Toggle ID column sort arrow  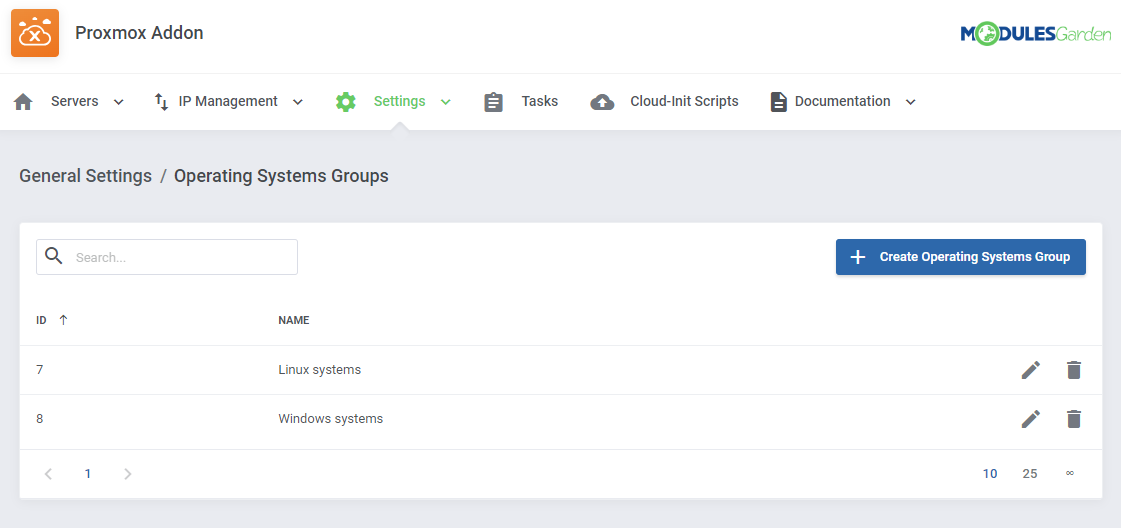click(63, 320)
